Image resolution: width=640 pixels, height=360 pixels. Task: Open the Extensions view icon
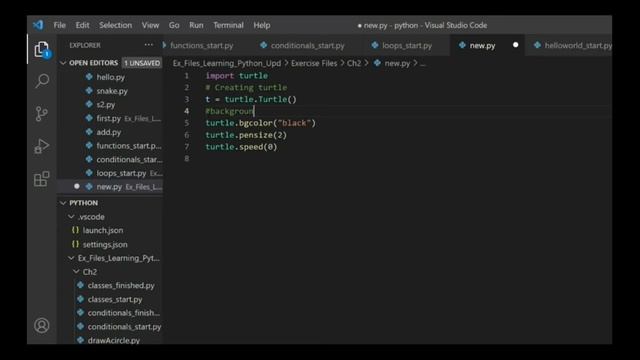(x=42, y=179)
